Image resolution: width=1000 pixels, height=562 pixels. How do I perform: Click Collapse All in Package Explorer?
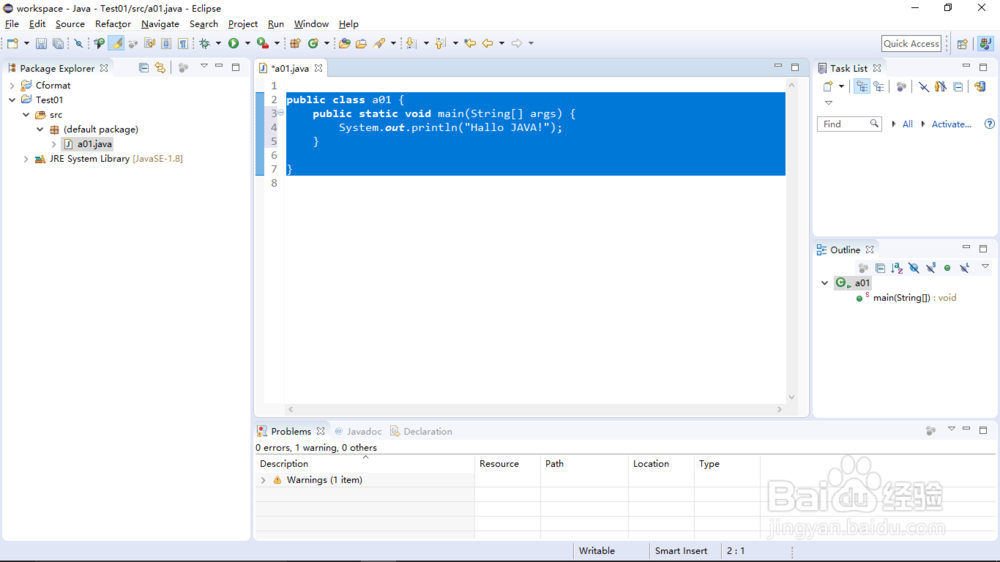click(x=143, y=68)
